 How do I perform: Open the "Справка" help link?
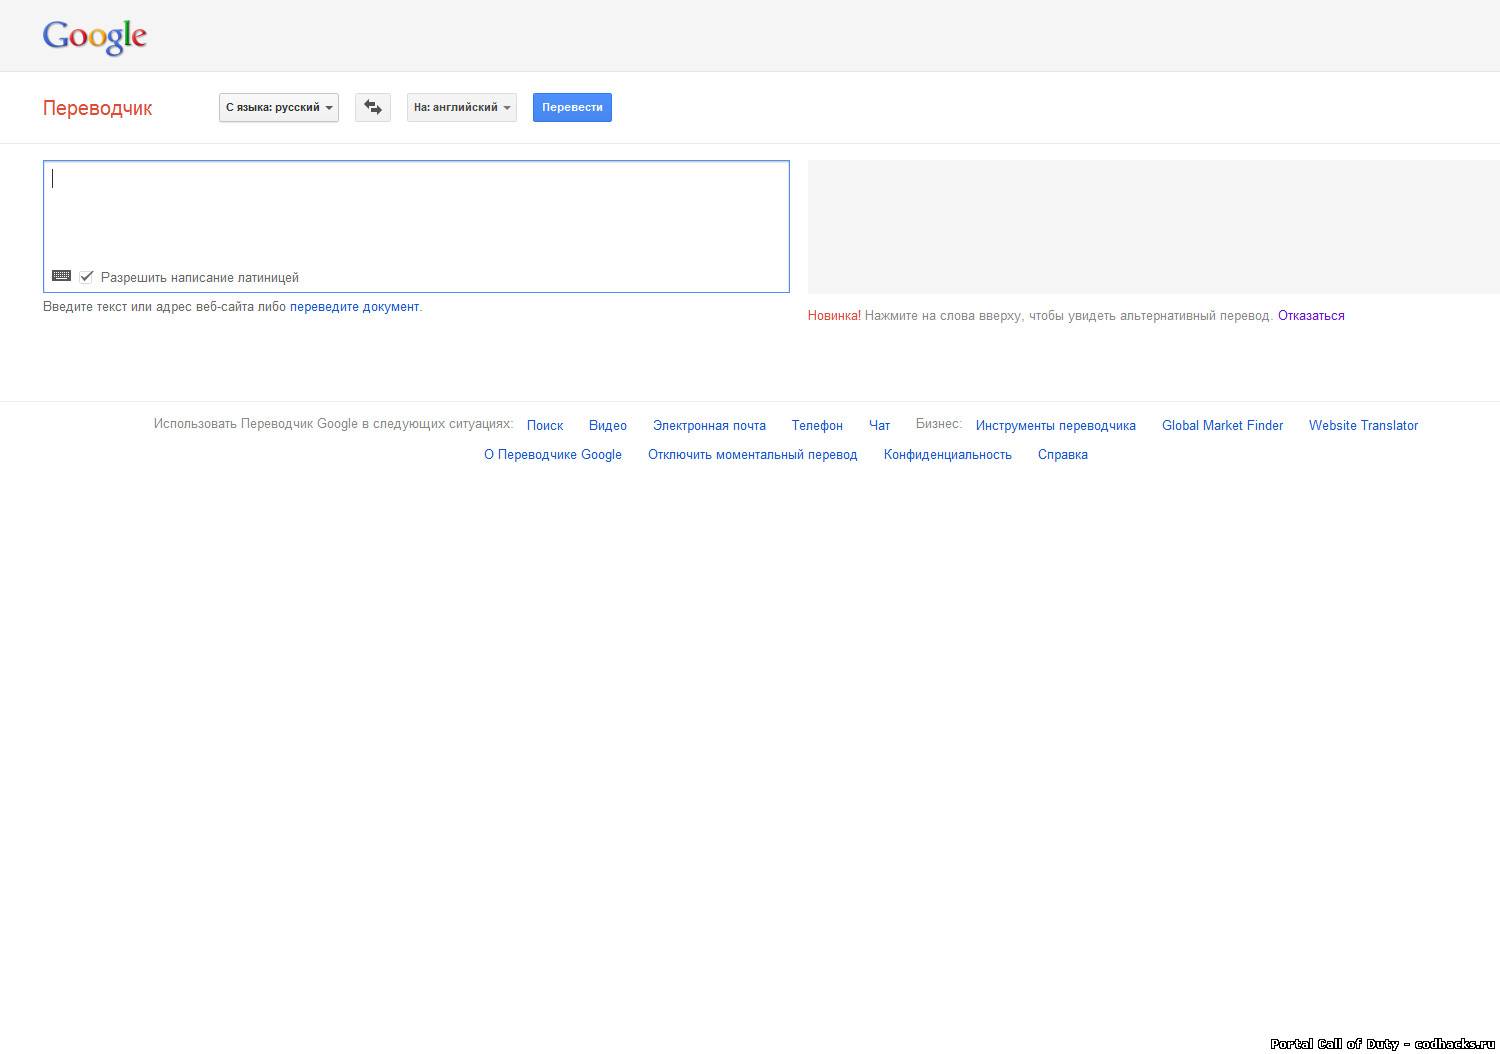point(1063,455)
